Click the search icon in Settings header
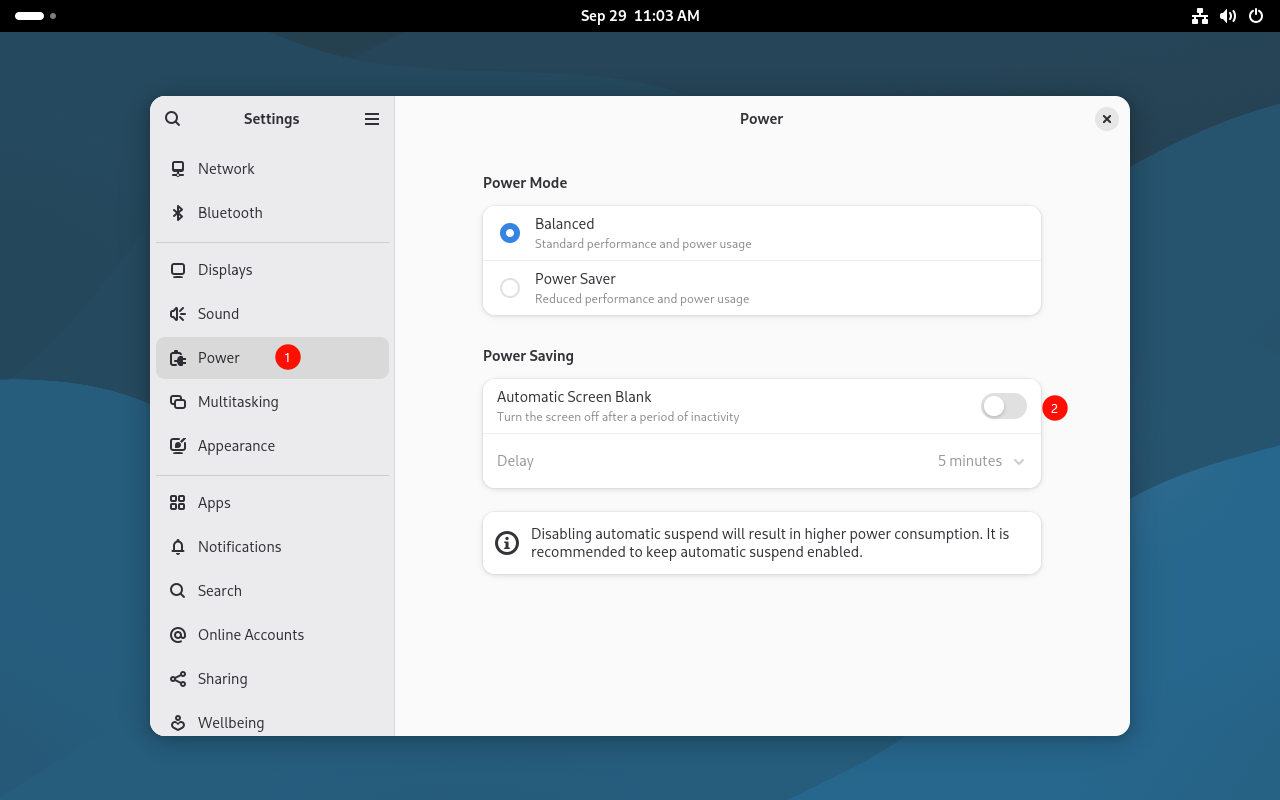This screenshot has height=800, width=1280. pyautogui.click(x=173, y=119)
